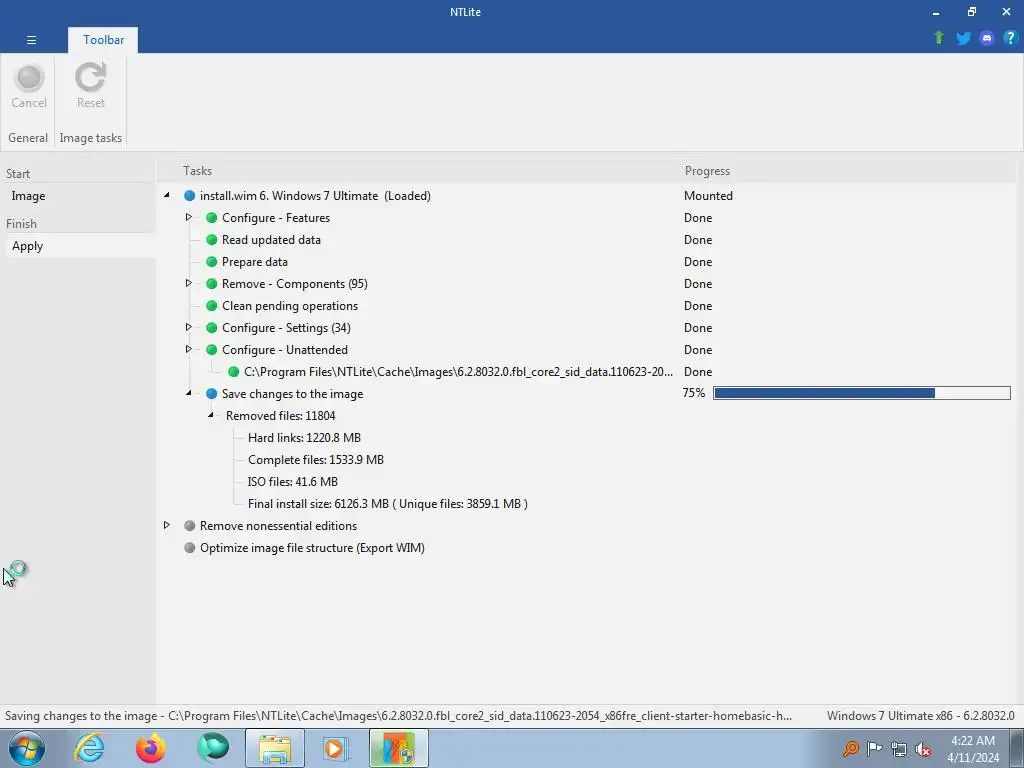Click the green globe taskbar icon
The image size is (1024, 768).
(213, 748)
